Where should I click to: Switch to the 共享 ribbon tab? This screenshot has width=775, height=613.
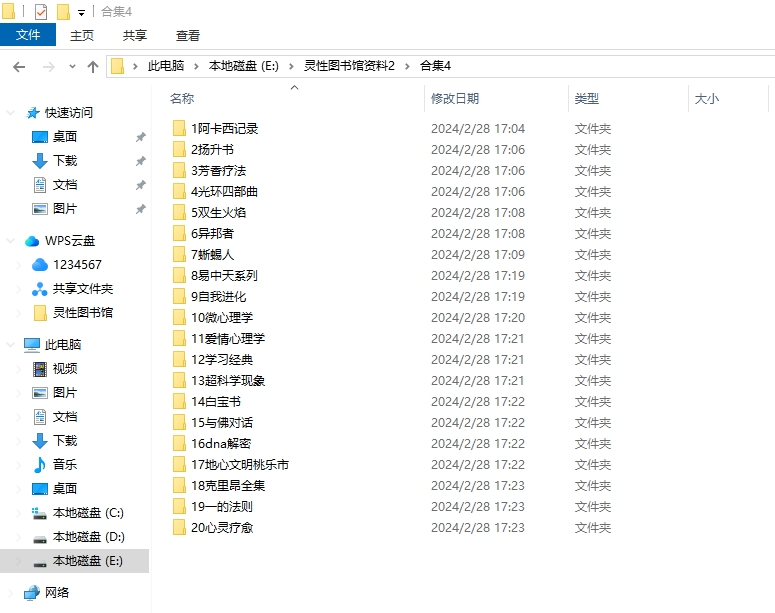[134, 35]
